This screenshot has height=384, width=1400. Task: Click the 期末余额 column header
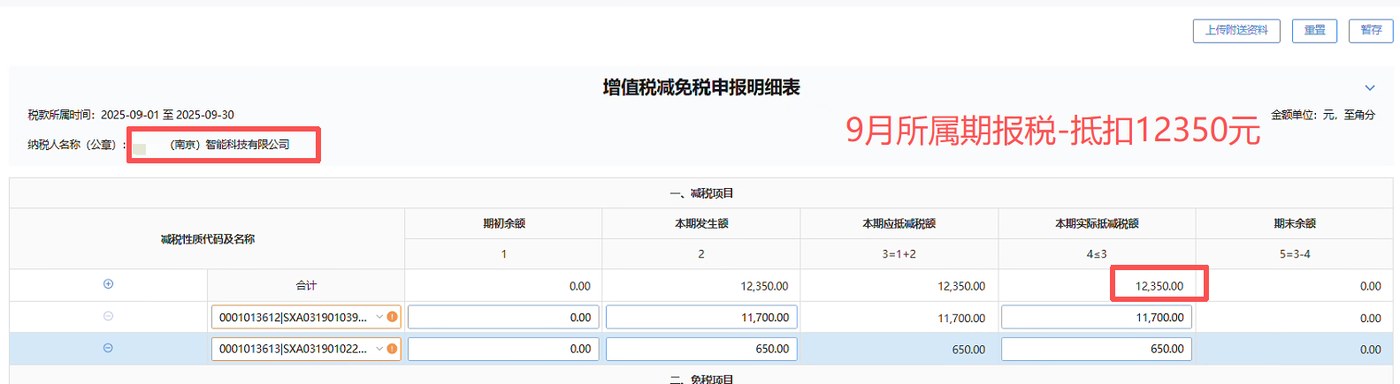pos(1294,223)
